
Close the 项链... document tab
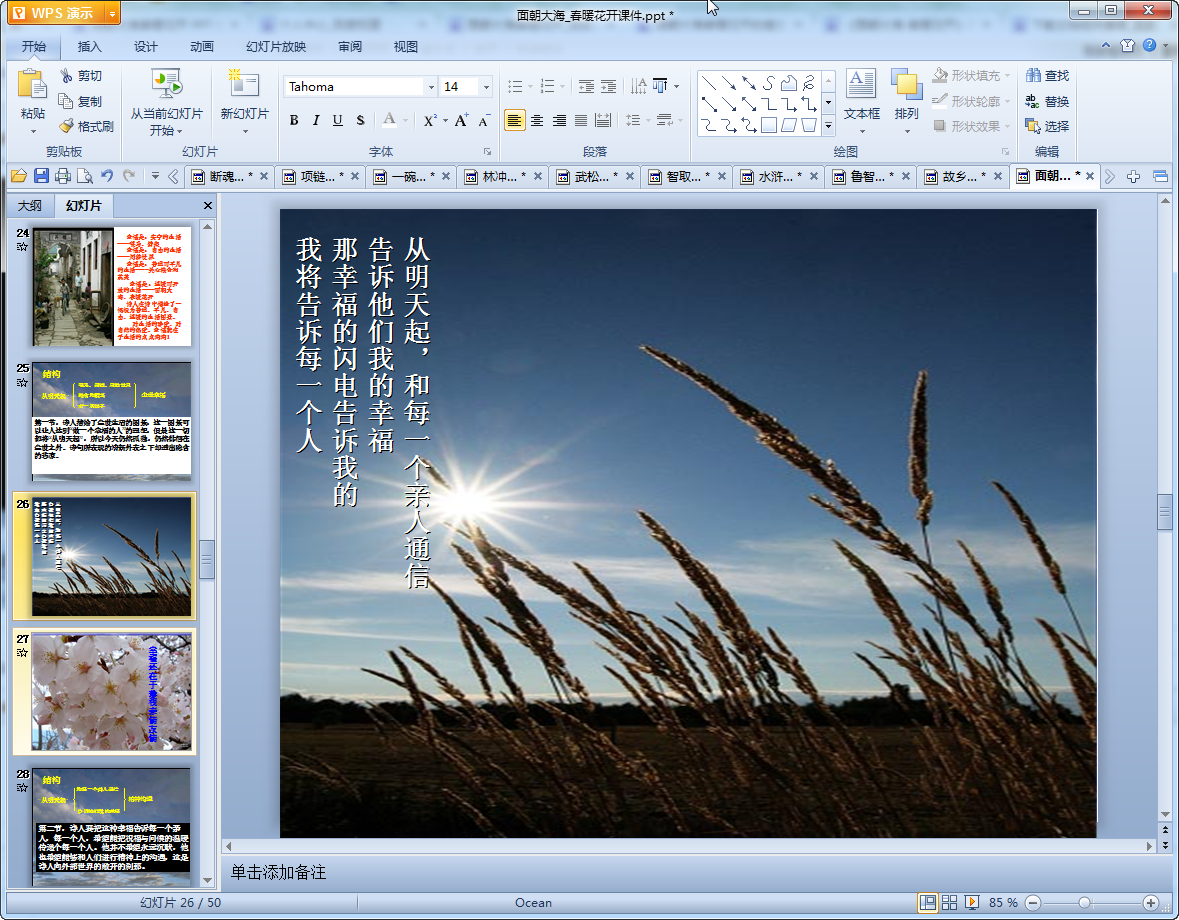click(355, 176)
